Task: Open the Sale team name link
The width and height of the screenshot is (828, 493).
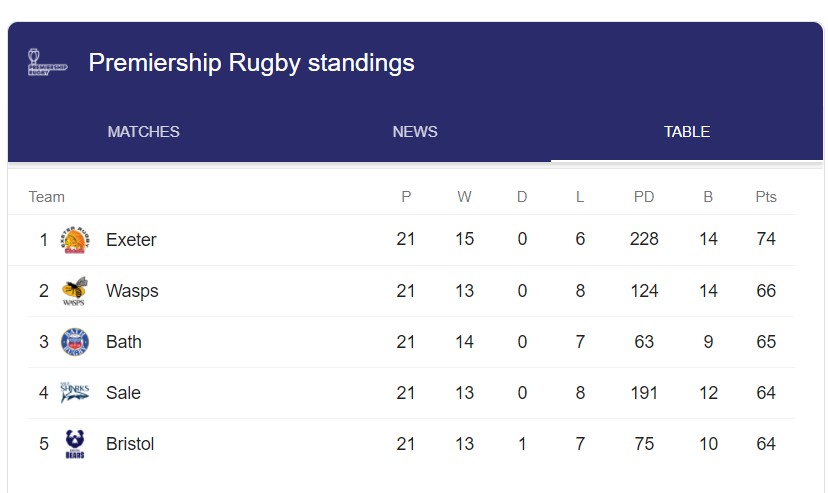Action: 123,393
